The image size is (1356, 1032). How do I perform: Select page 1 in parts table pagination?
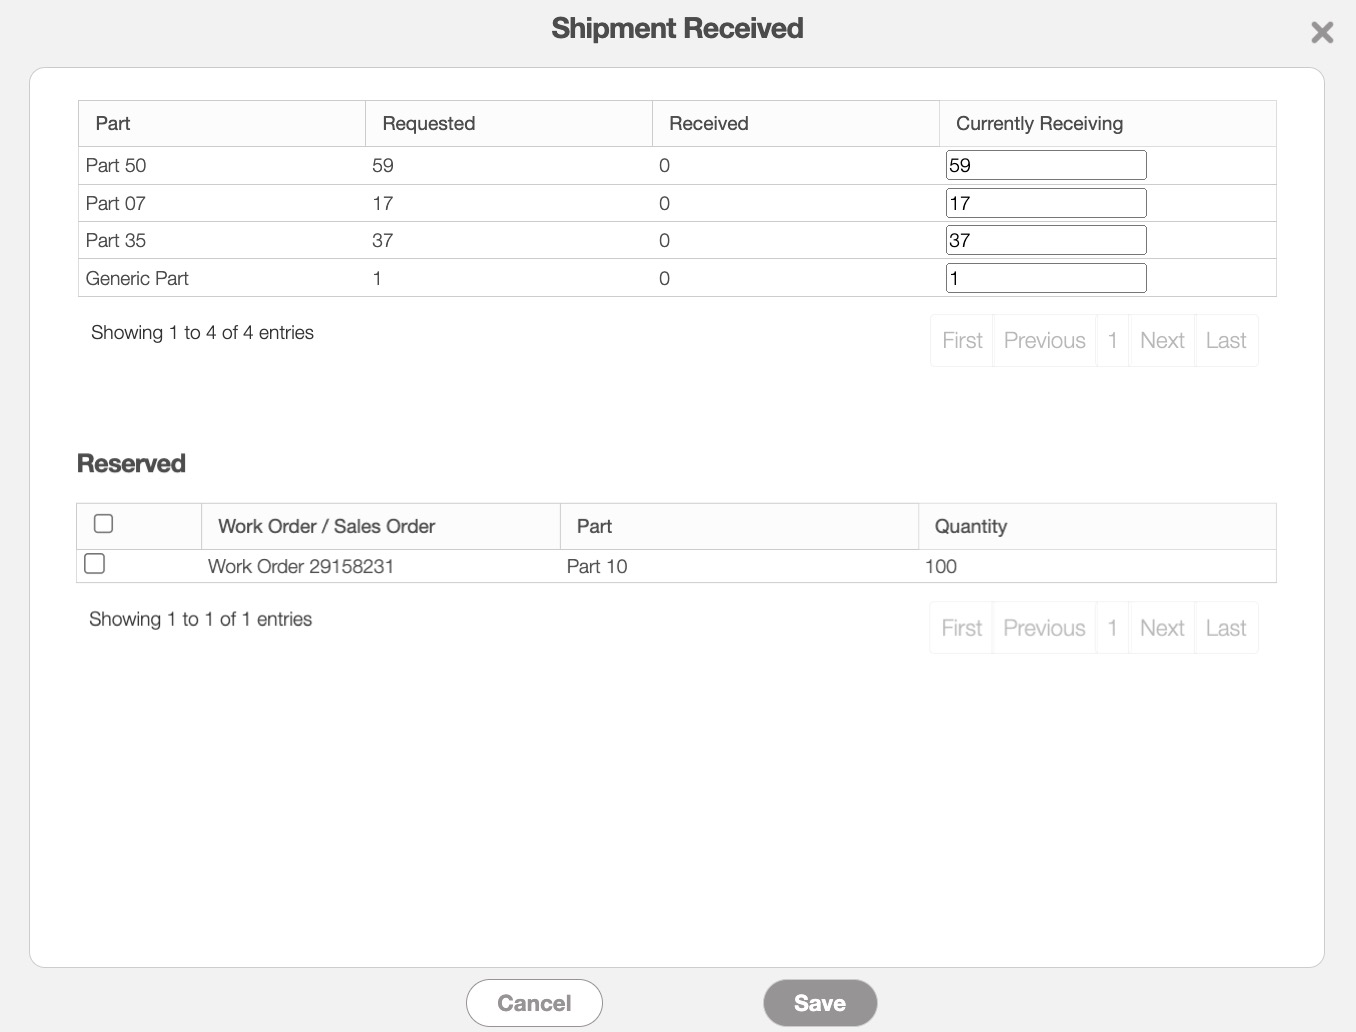pyautogui.click(x=1112, y=341)
